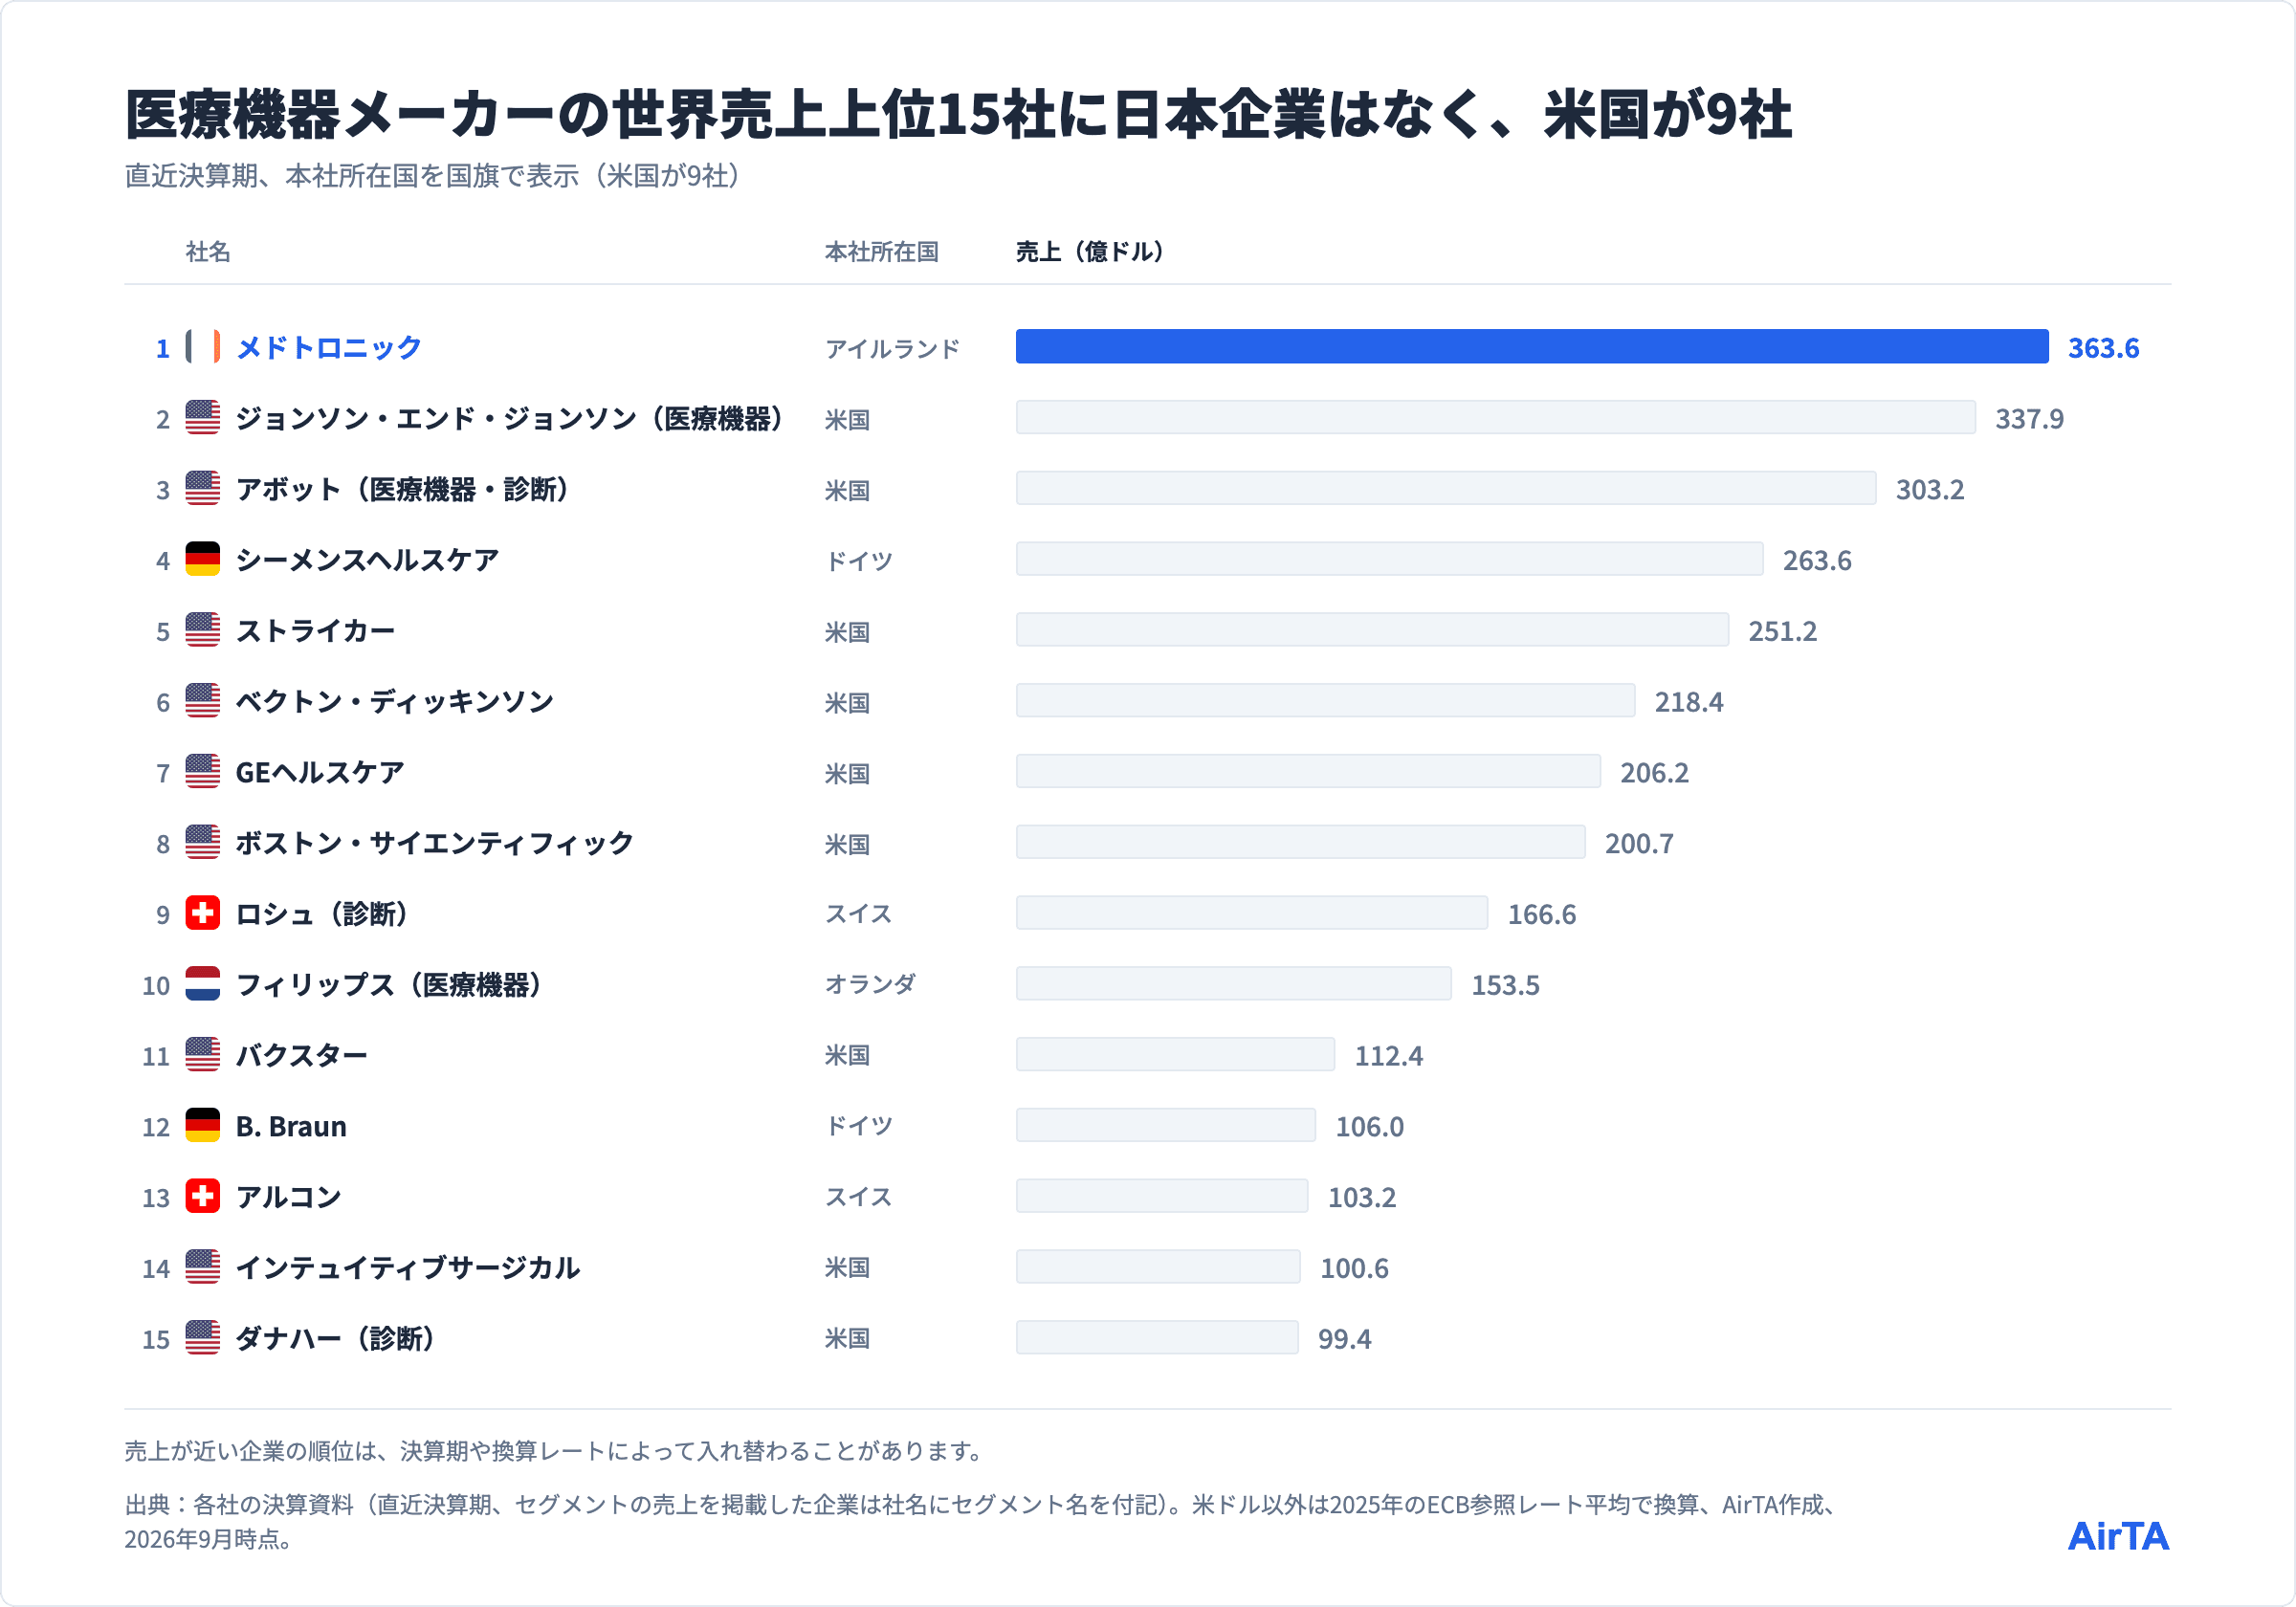Screen dimensions: 2296x1607
Task: Click the chart headline about 医療機器メーカー
Action: coord(958,114)
